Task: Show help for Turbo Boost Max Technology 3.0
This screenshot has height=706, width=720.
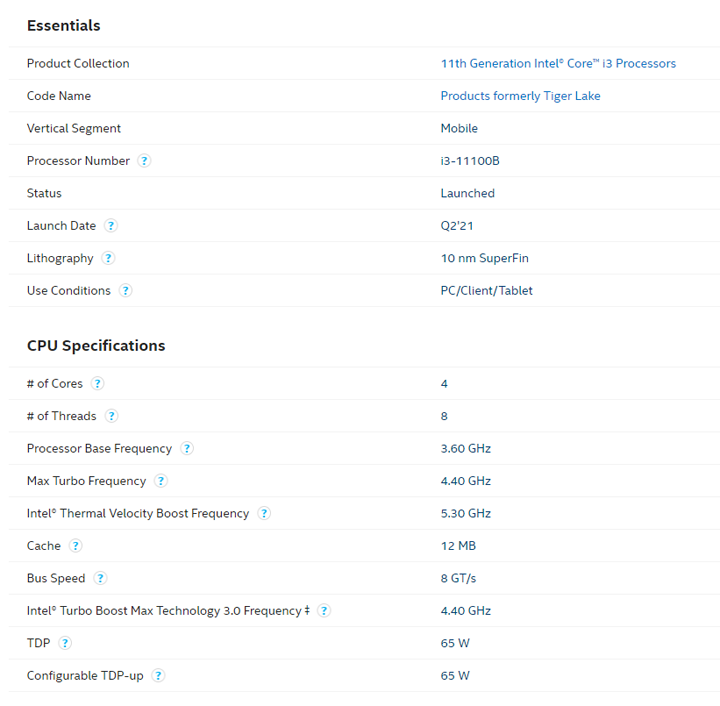Action: pos(324,611)
